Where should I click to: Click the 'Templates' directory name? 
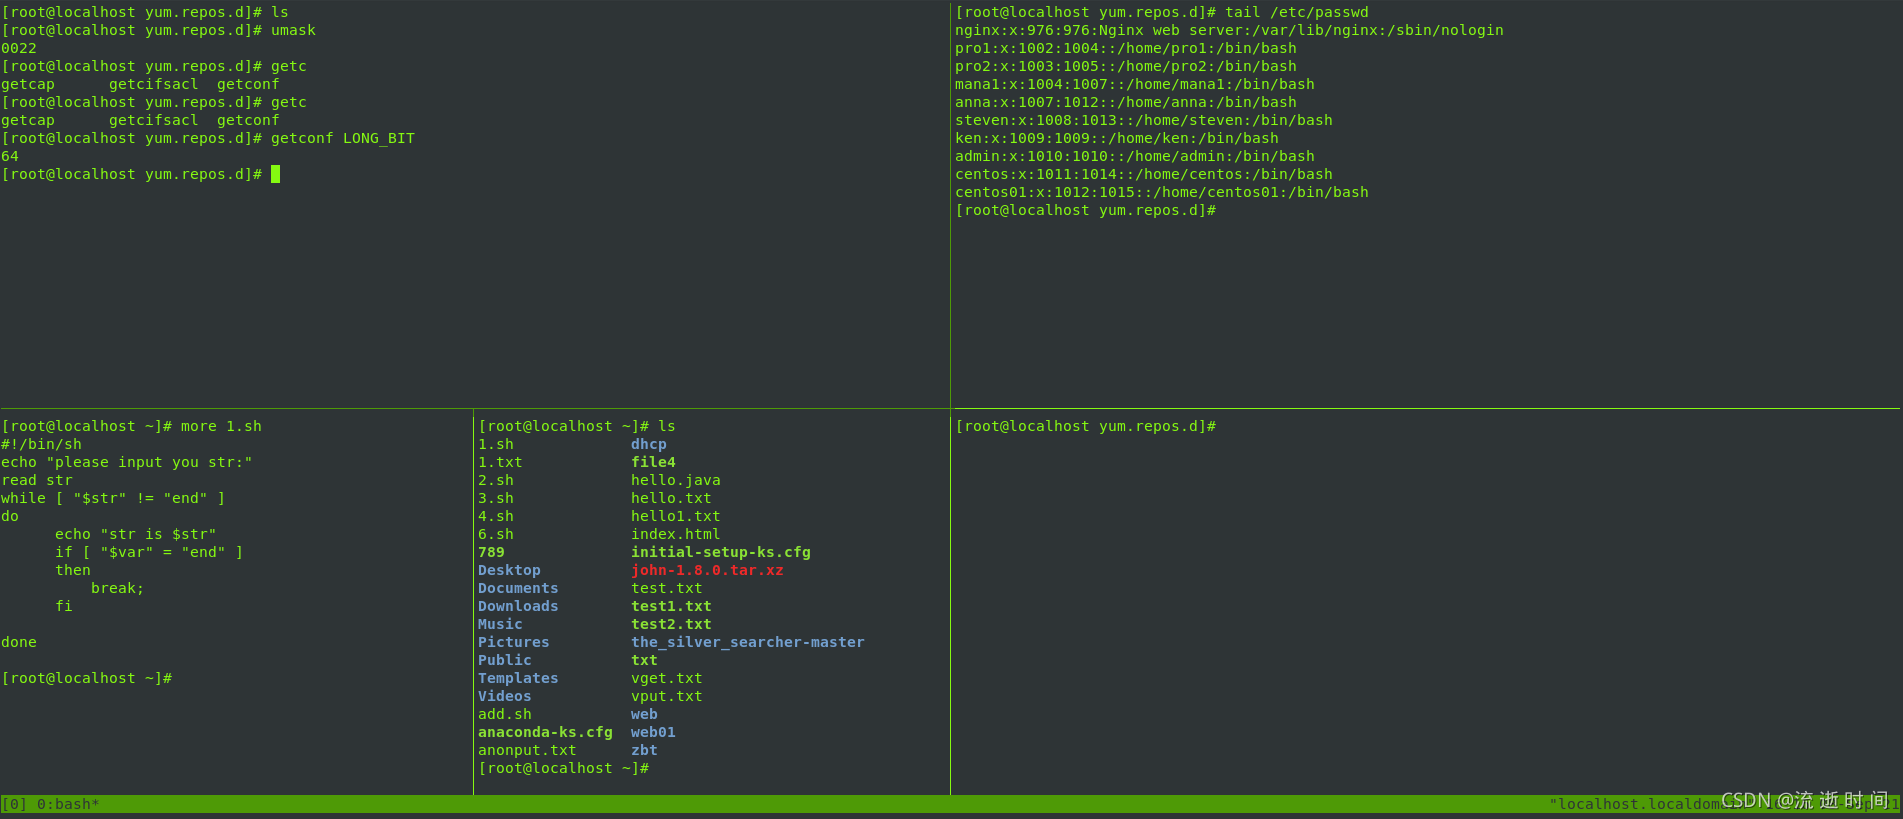coord(518,678)
